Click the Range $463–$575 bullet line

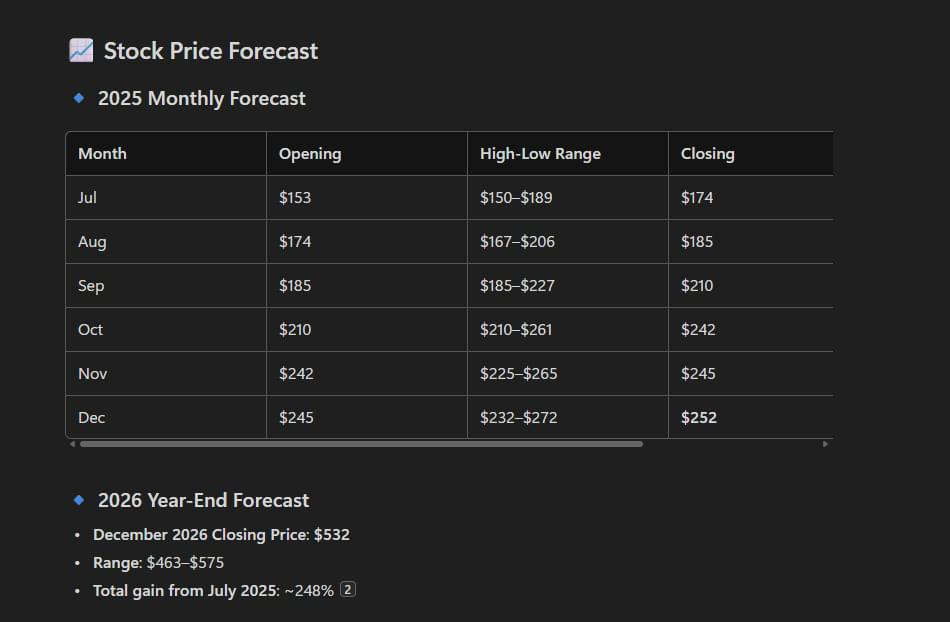click(x=158, y=563)
